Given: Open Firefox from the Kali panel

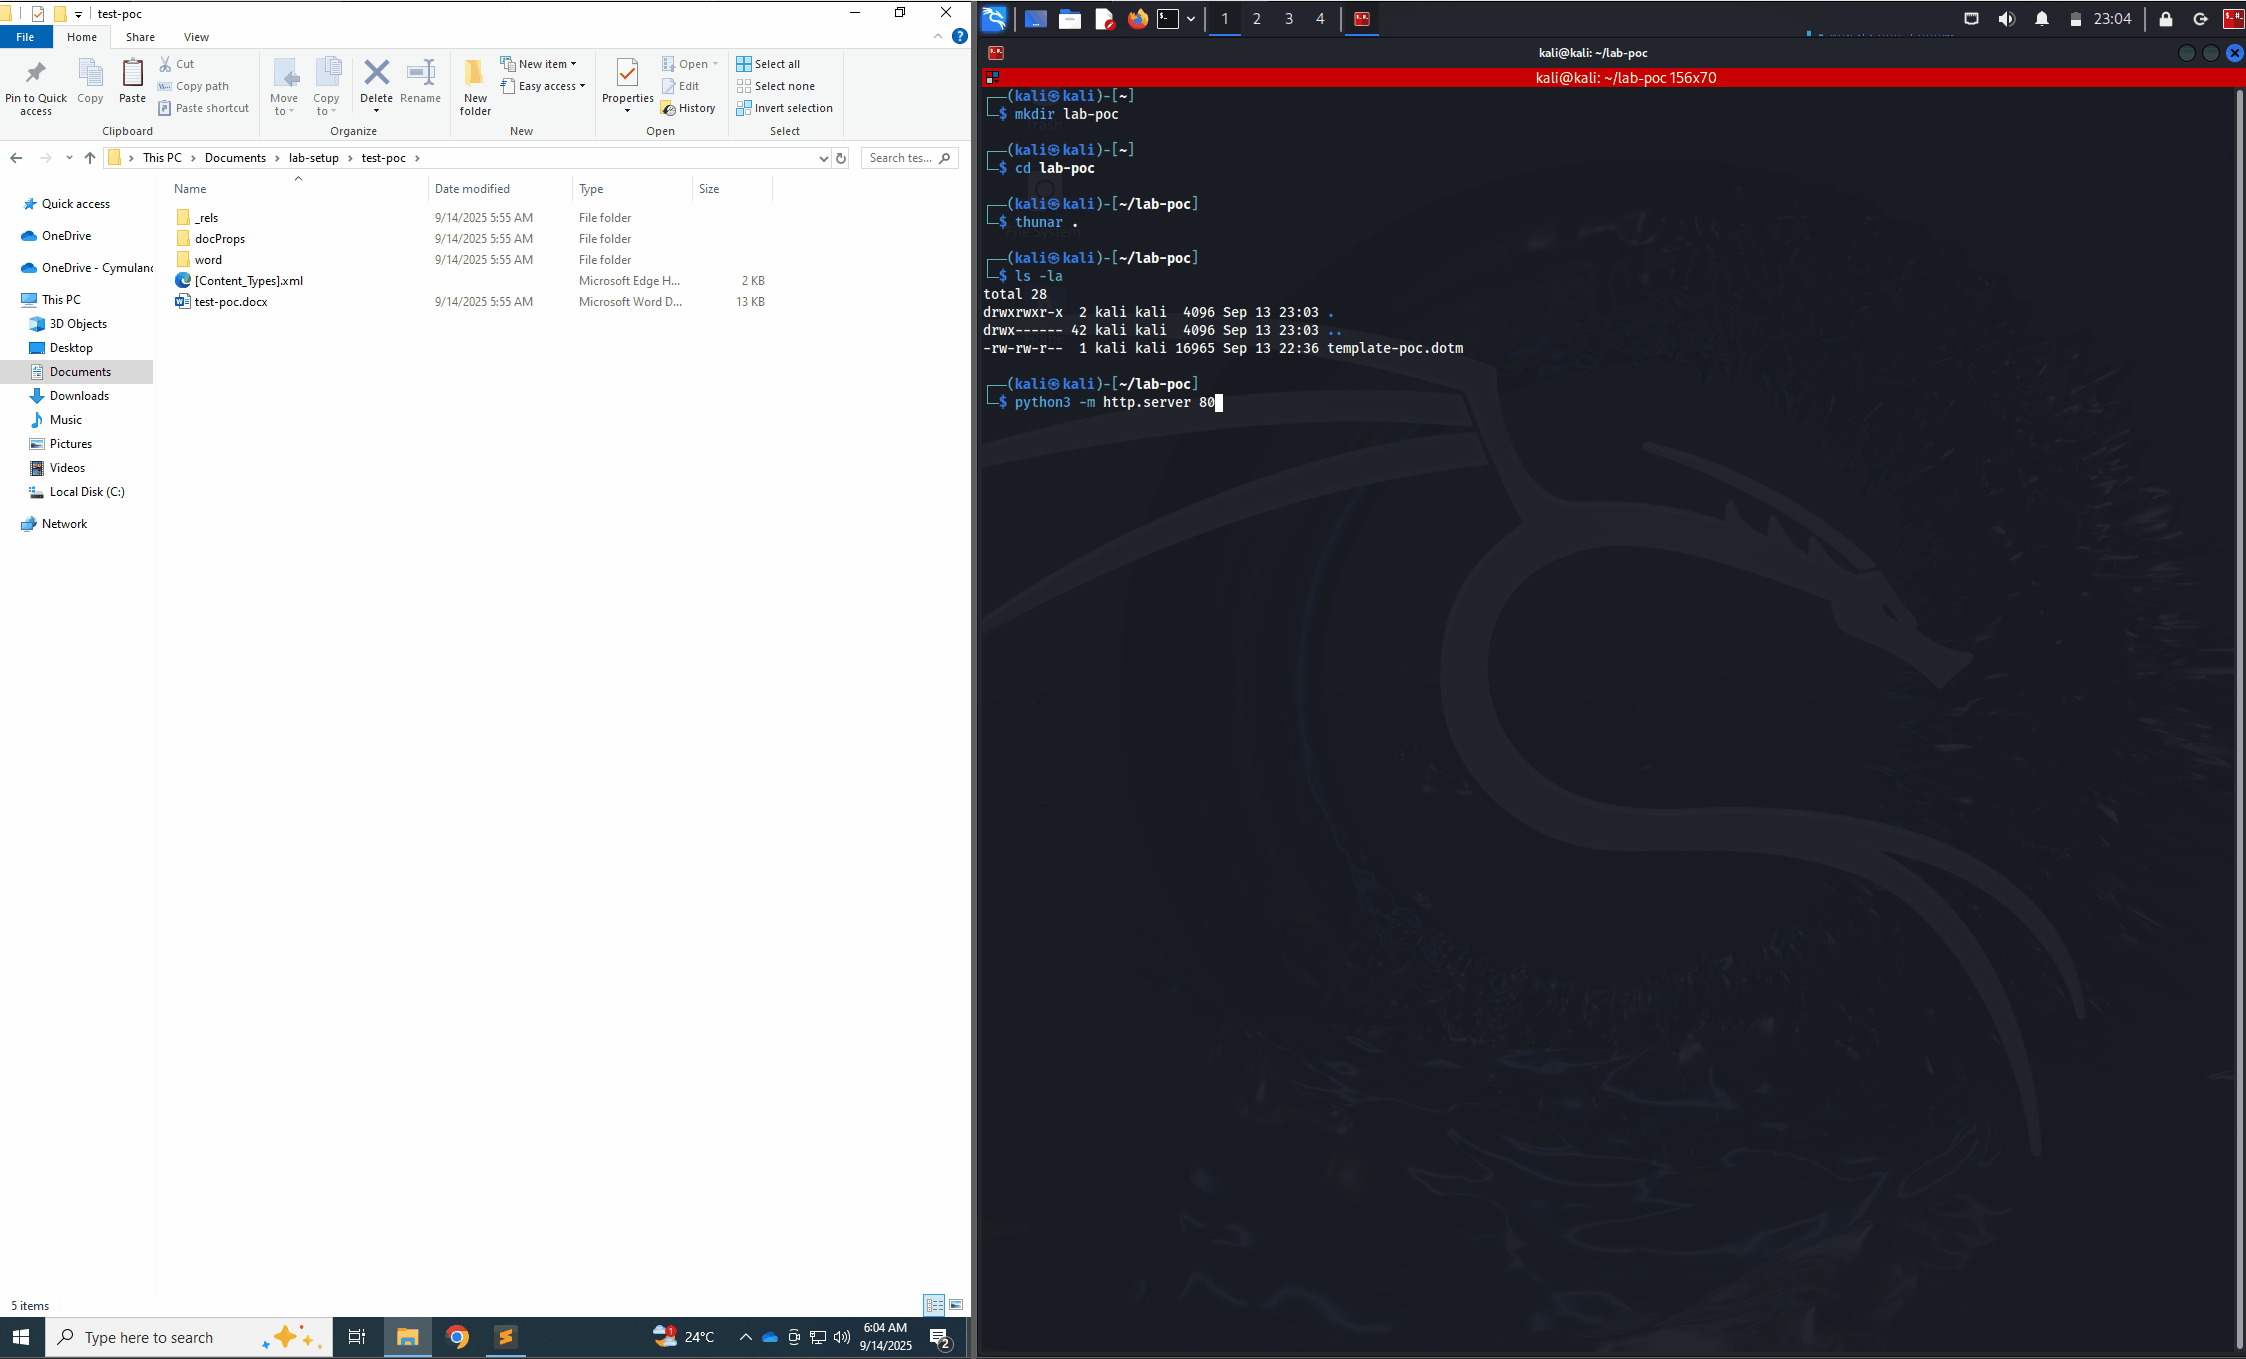Looking at the screenshot, I should (1137, 19).
